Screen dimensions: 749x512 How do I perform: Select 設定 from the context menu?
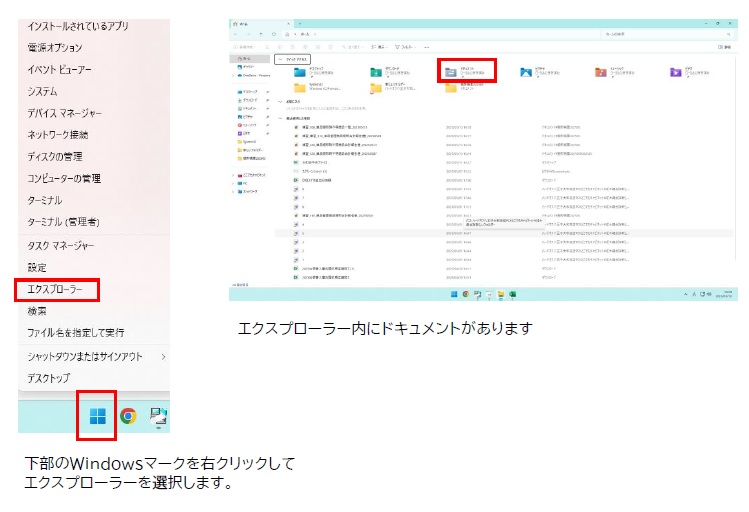coord(37,268)
